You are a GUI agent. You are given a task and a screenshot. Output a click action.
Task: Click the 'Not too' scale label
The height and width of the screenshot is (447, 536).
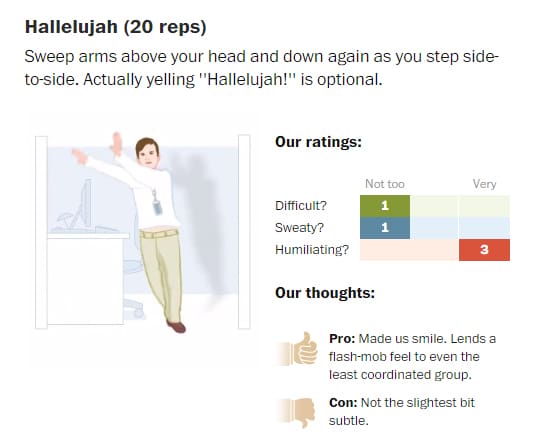[x=385, y=184]
